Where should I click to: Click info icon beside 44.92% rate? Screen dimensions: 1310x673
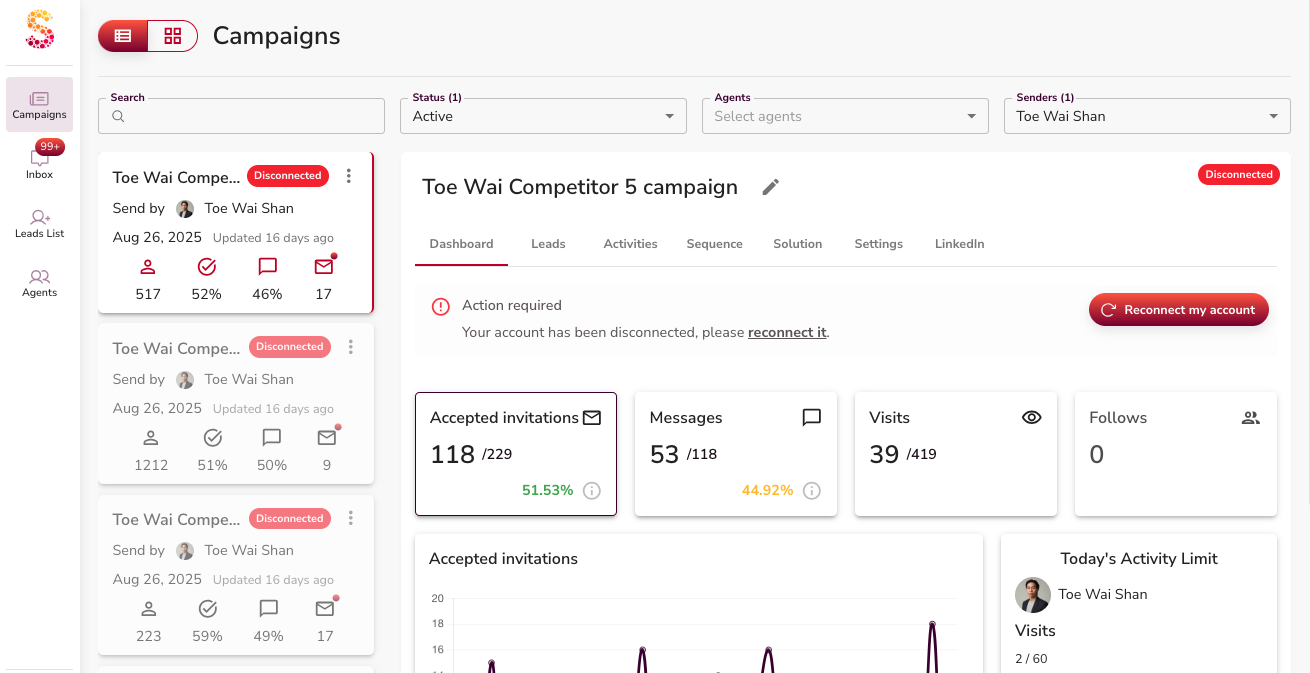point(812,490)
